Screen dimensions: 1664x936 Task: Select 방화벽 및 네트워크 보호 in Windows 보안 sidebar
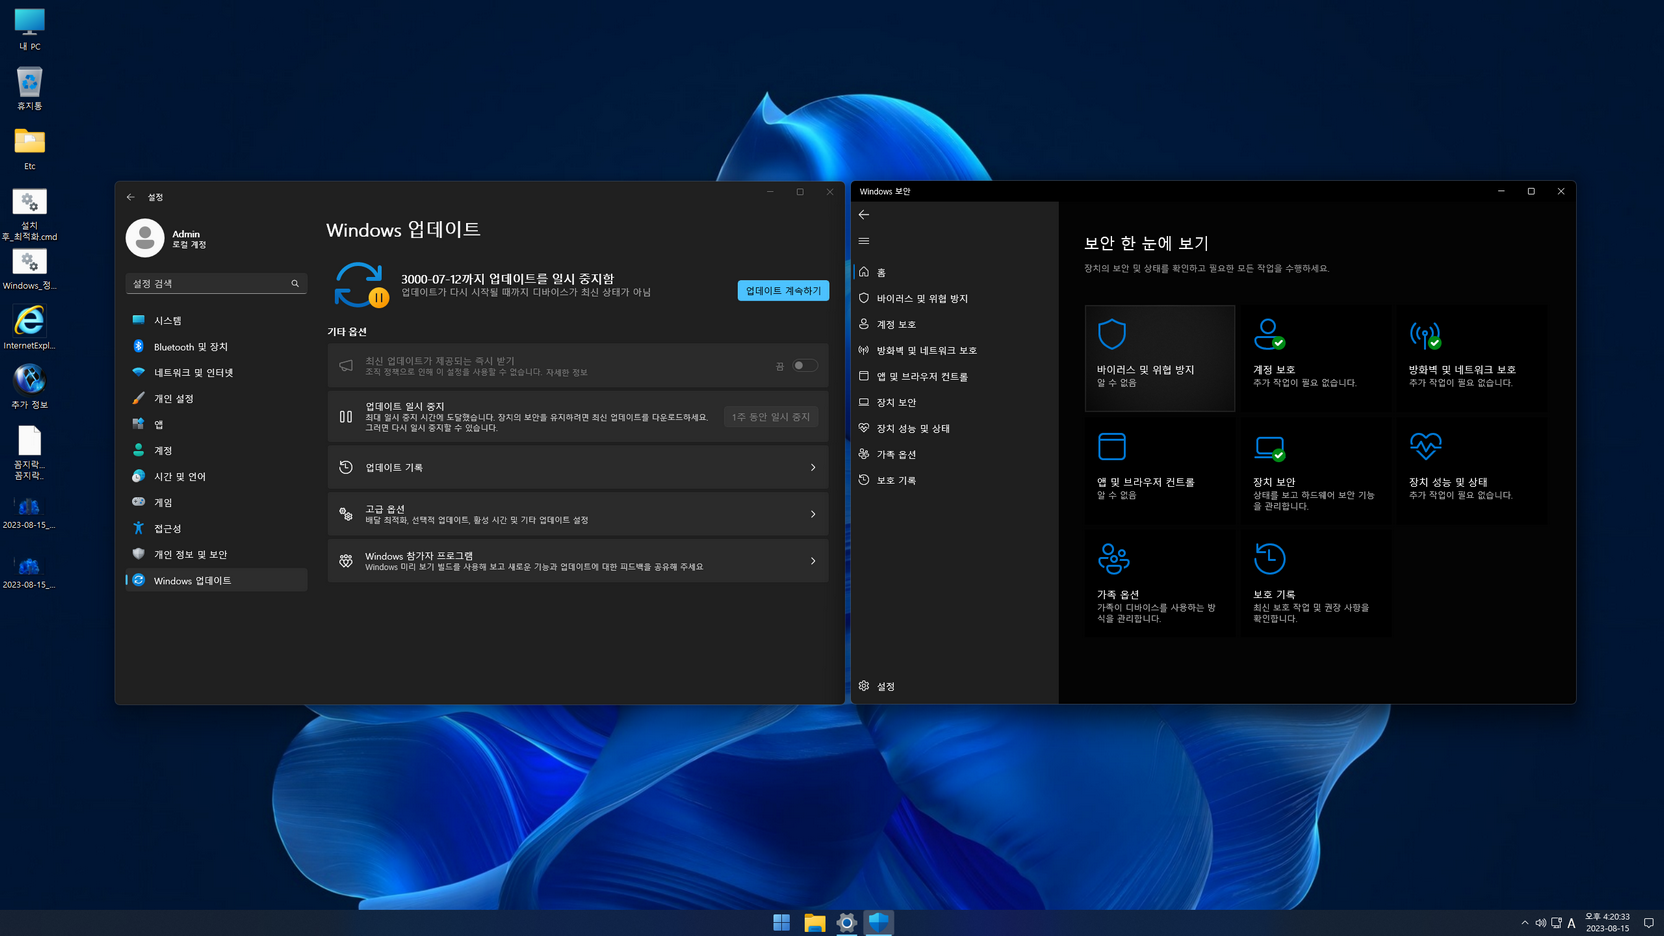(x=954, y=351)
